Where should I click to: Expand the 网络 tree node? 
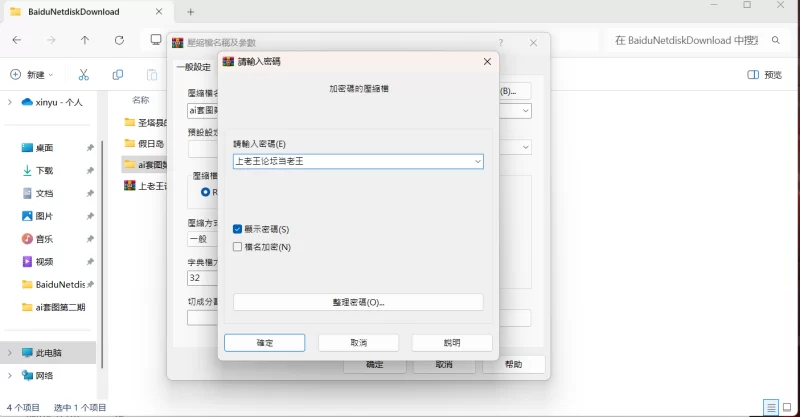[x=11, y=376]
